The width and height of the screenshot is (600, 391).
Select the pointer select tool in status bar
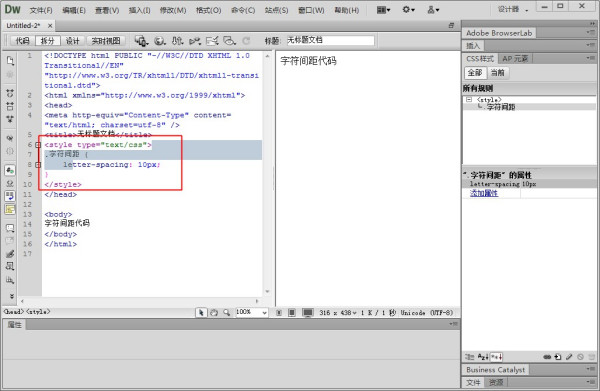(201, 313)
